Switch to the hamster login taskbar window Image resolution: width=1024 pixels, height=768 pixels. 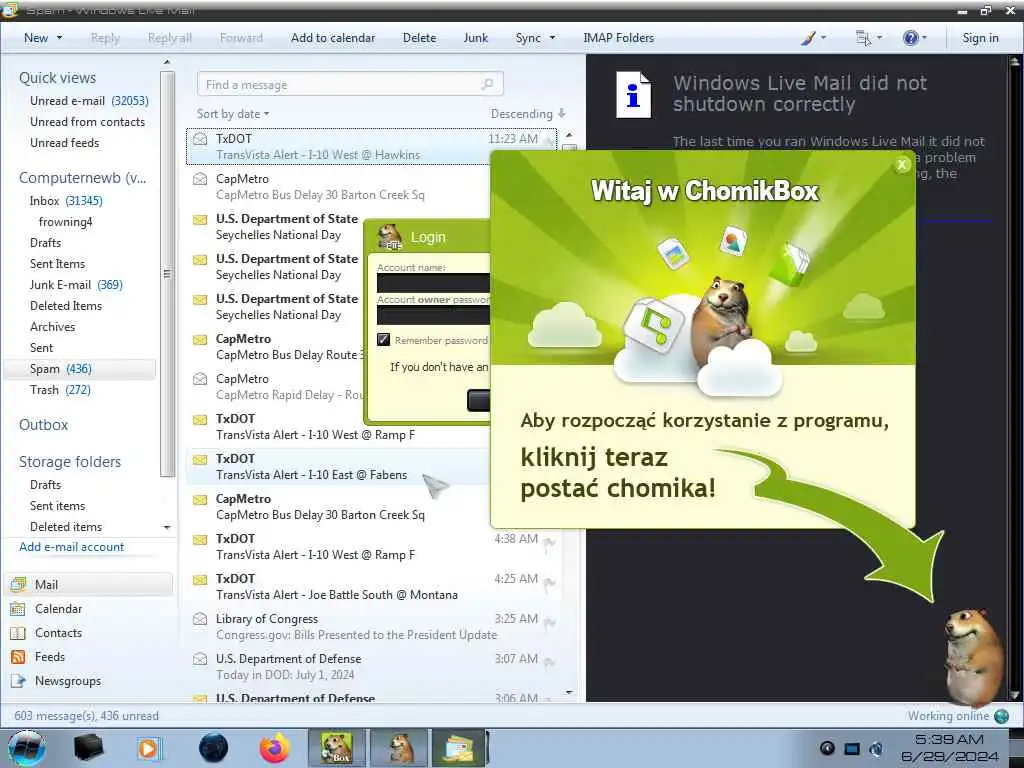[398, 748]
